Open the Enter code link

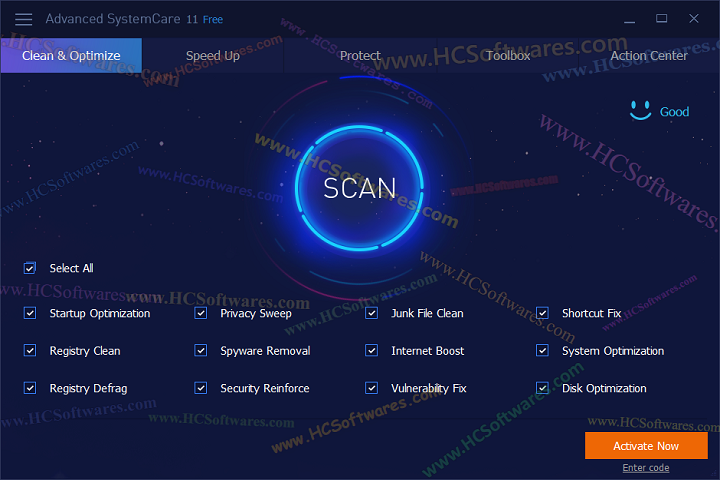(646, 468)
